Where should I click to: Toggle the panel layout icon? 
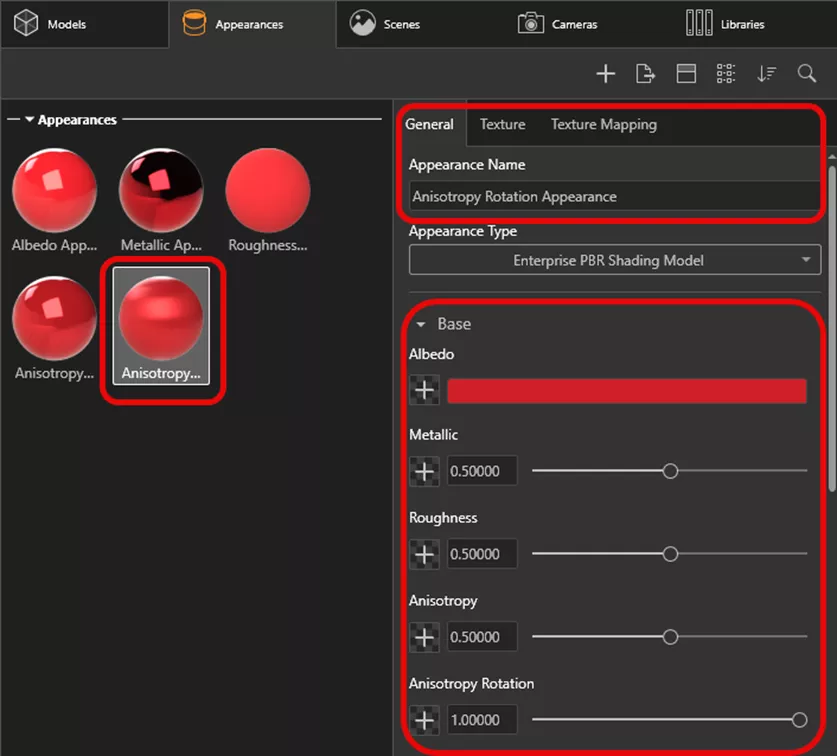click(686, 73)
